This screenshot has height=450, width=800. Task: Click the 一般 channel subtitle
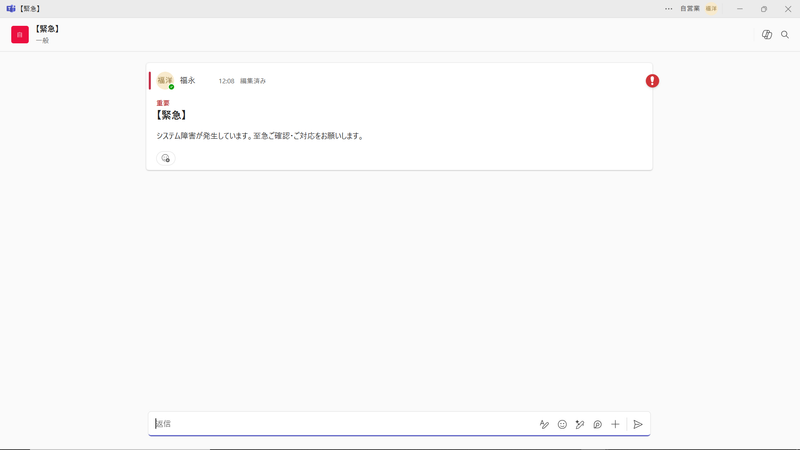42,40
